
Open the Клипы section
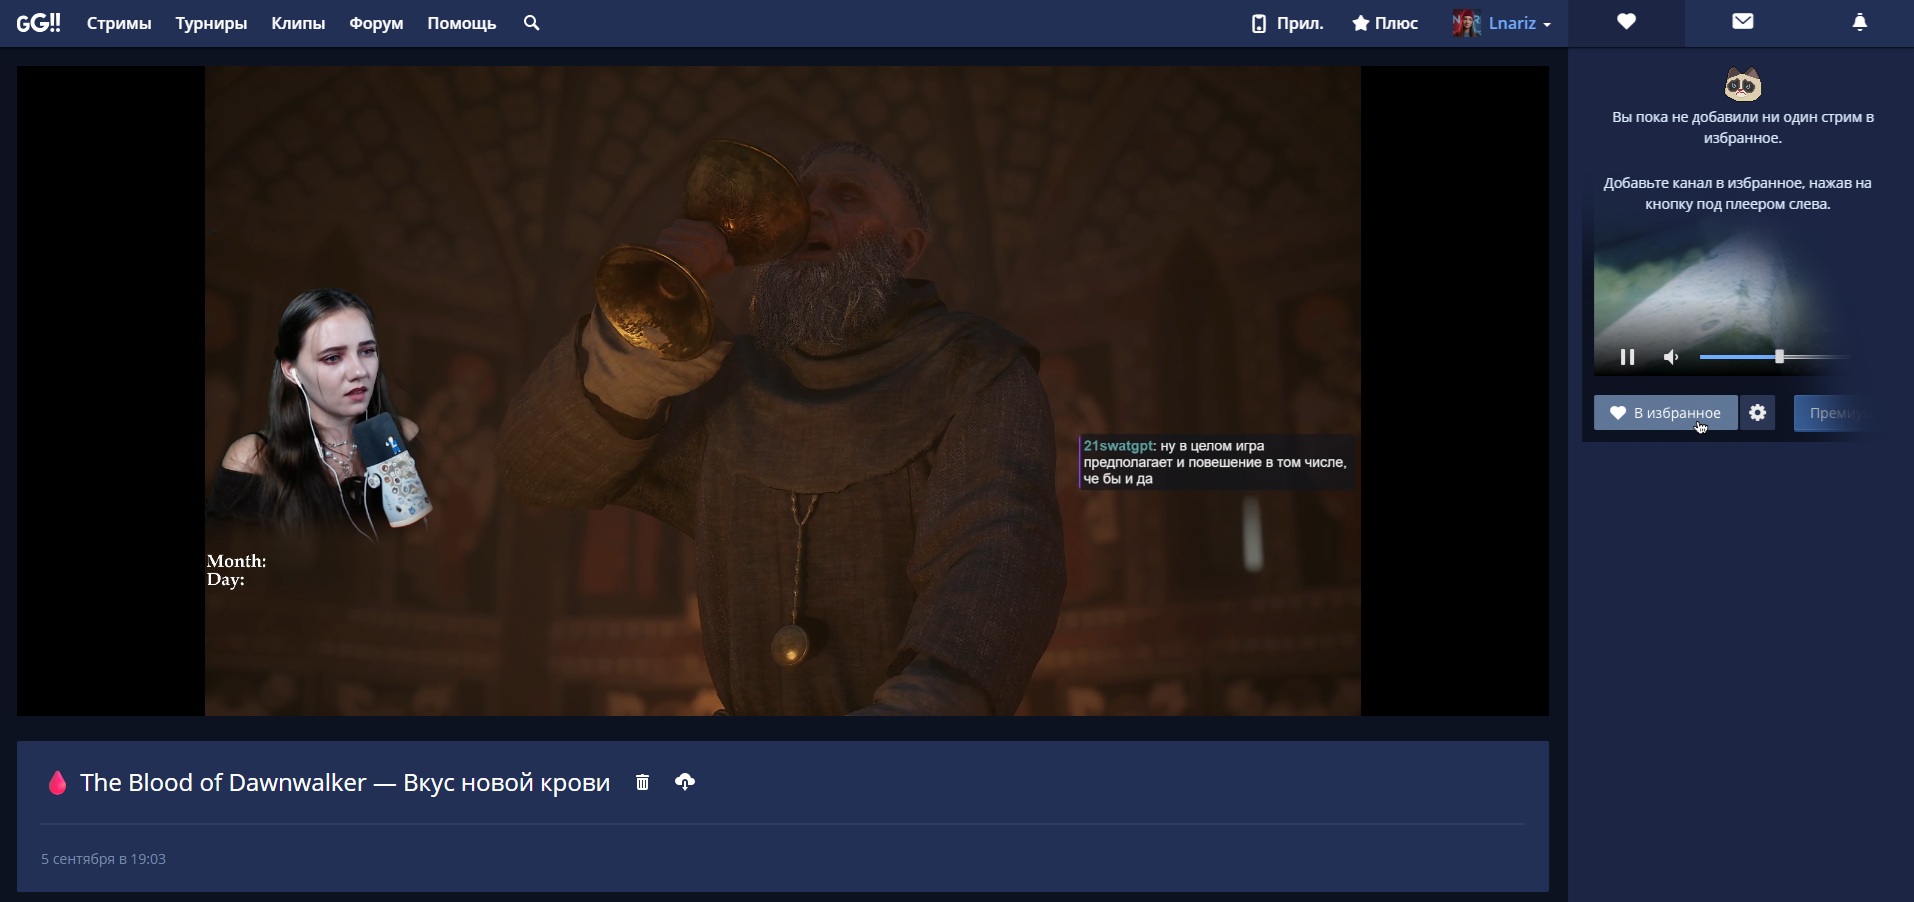tap(298, 23)
